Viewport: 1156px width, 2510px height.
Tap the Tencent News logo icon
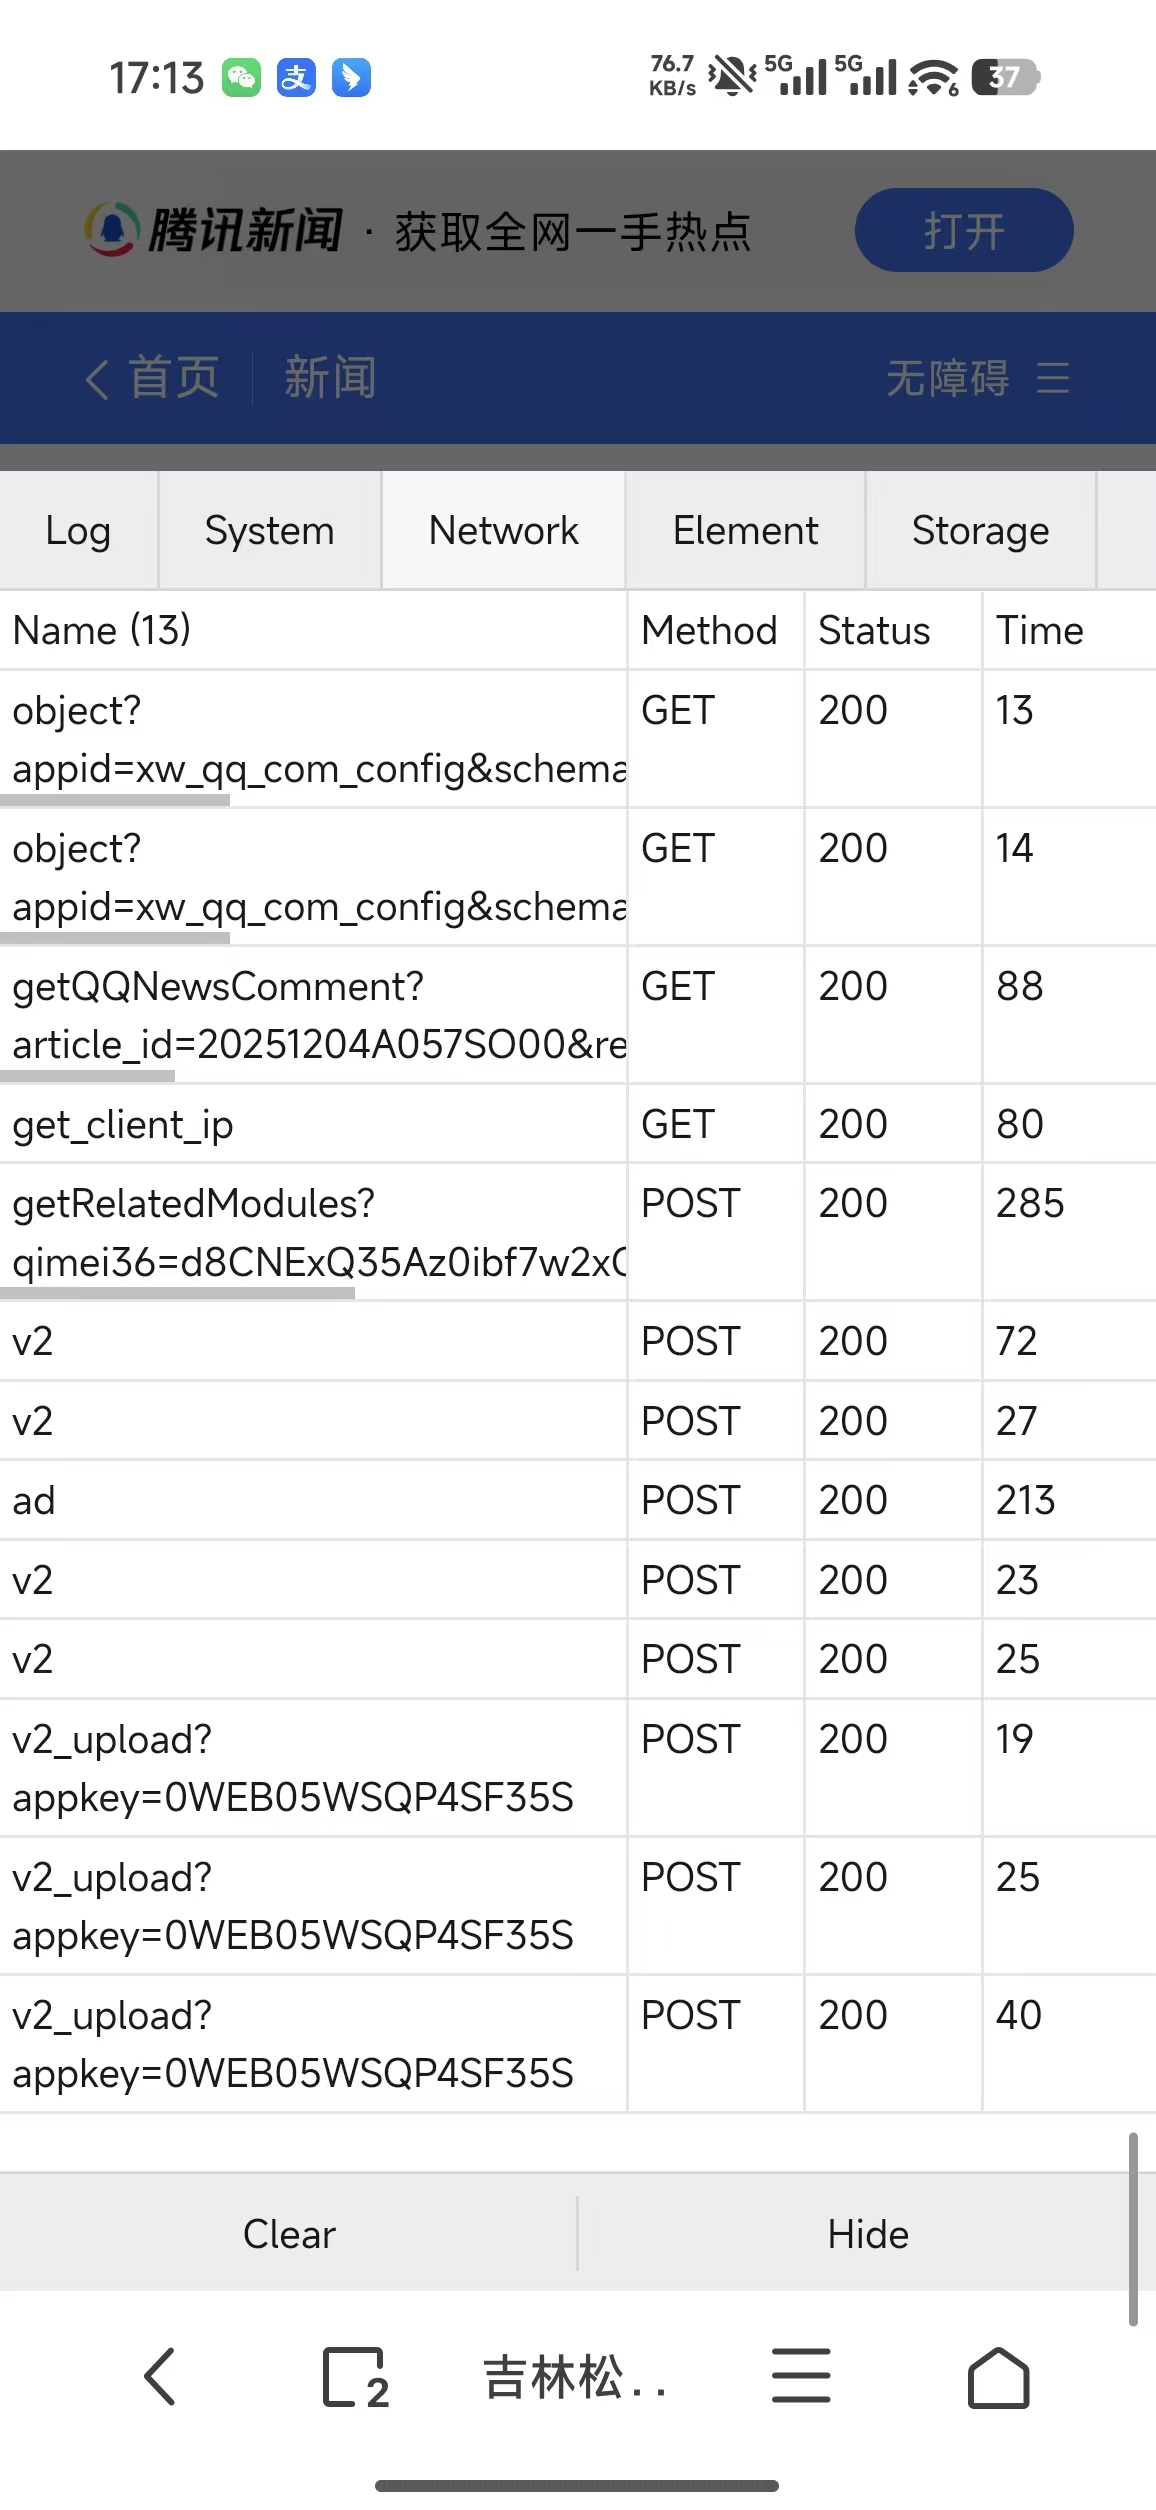[111, 229]
